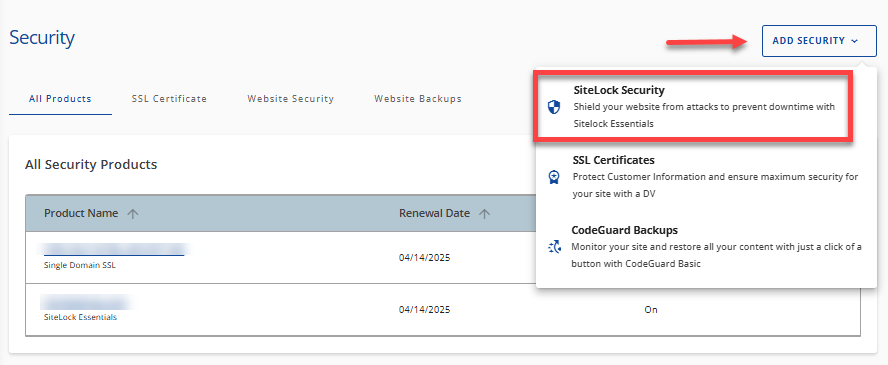Open the blurred Single Domain SSL product link

coord(114,249)
